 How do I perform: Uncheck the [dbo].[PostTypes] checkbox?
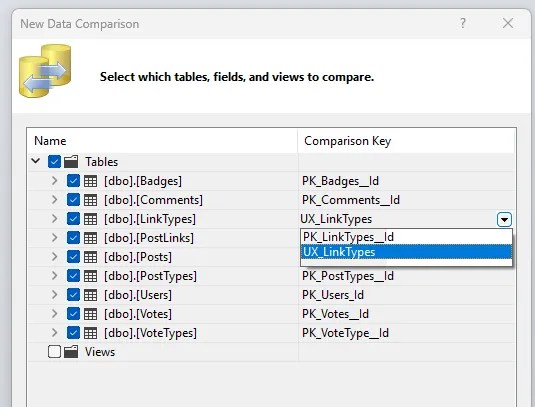[73, 276]
